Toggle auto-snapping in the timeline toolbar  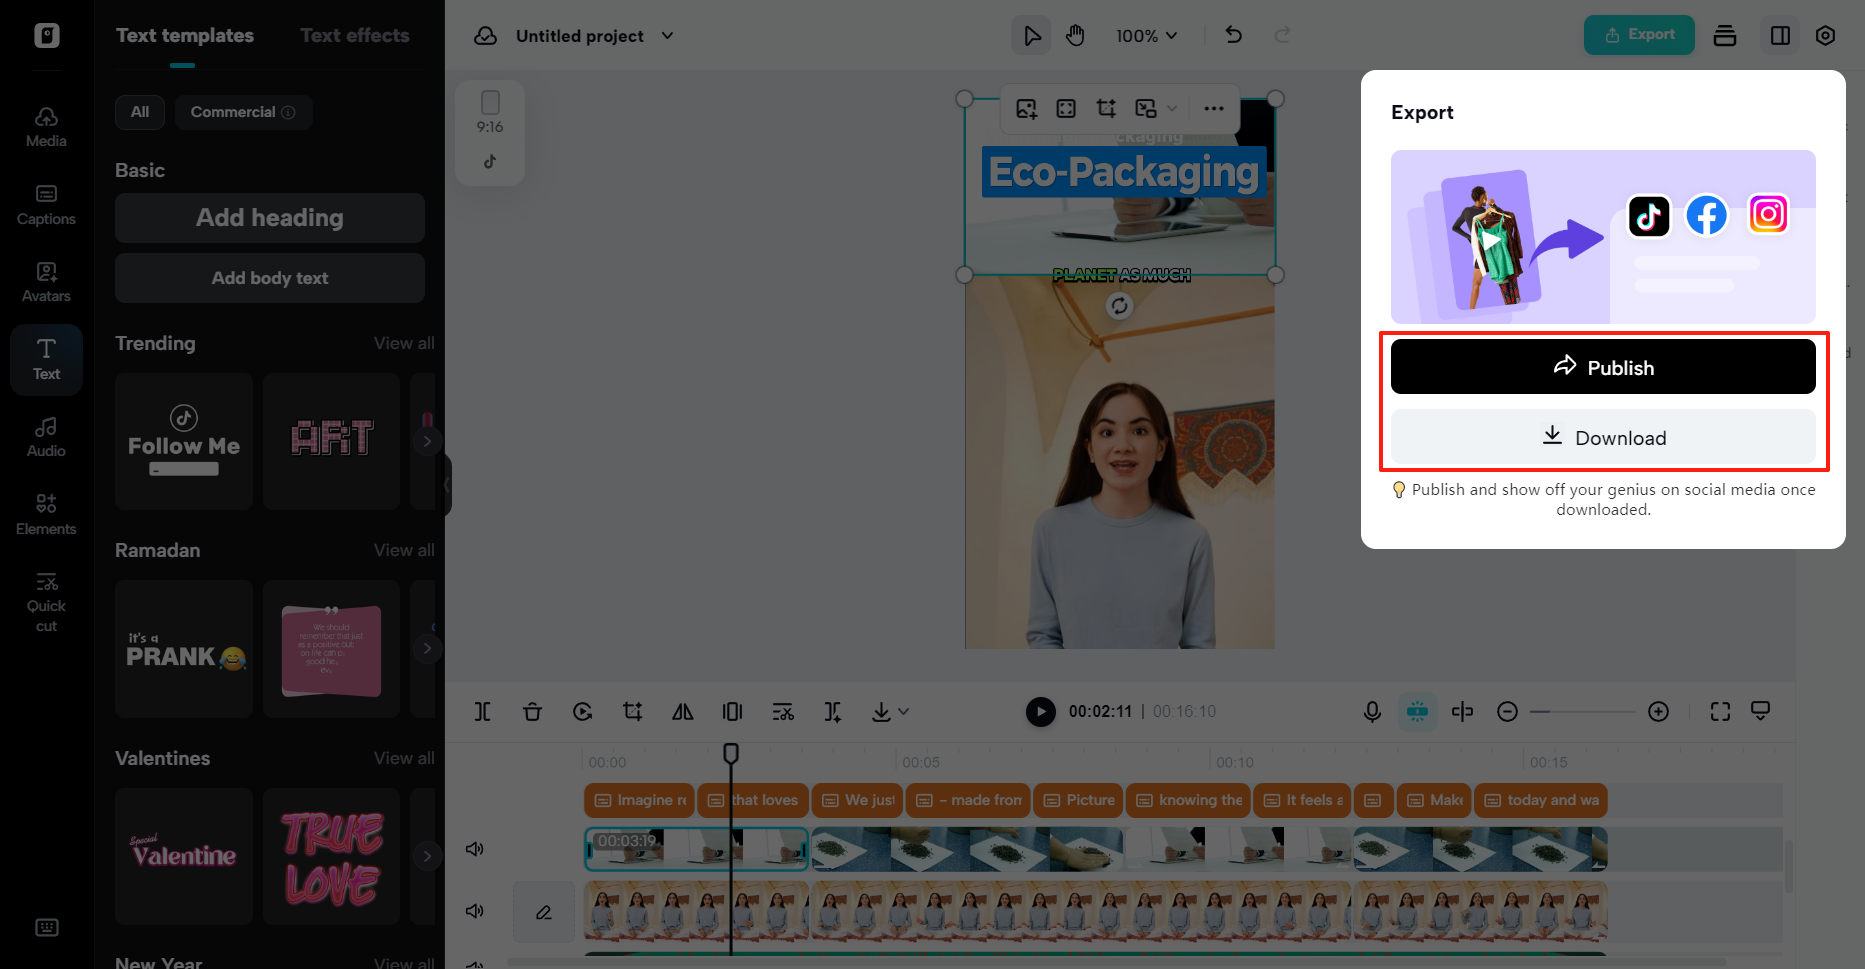click(x=1418, y=711)
